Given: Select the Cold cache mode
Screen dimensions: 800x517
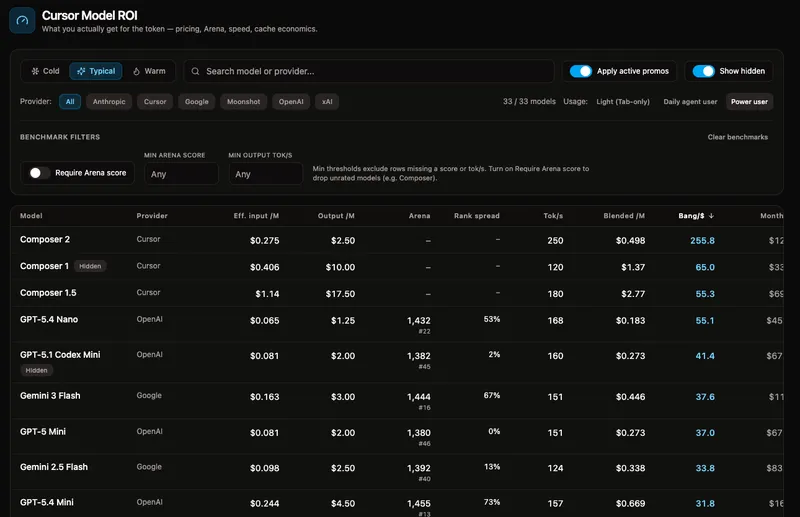Looking at the screenshot, I should 45,71.
